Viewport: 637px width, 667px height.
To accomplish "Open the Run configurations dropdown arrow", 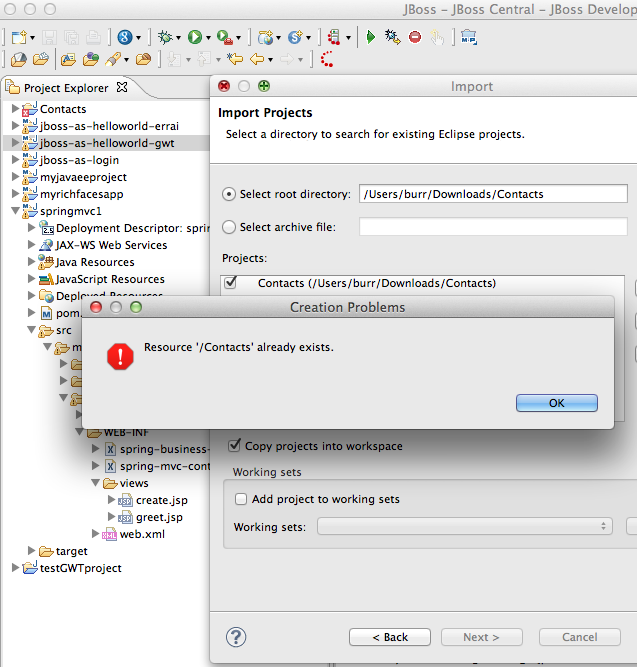I will (x=209, y=38).
